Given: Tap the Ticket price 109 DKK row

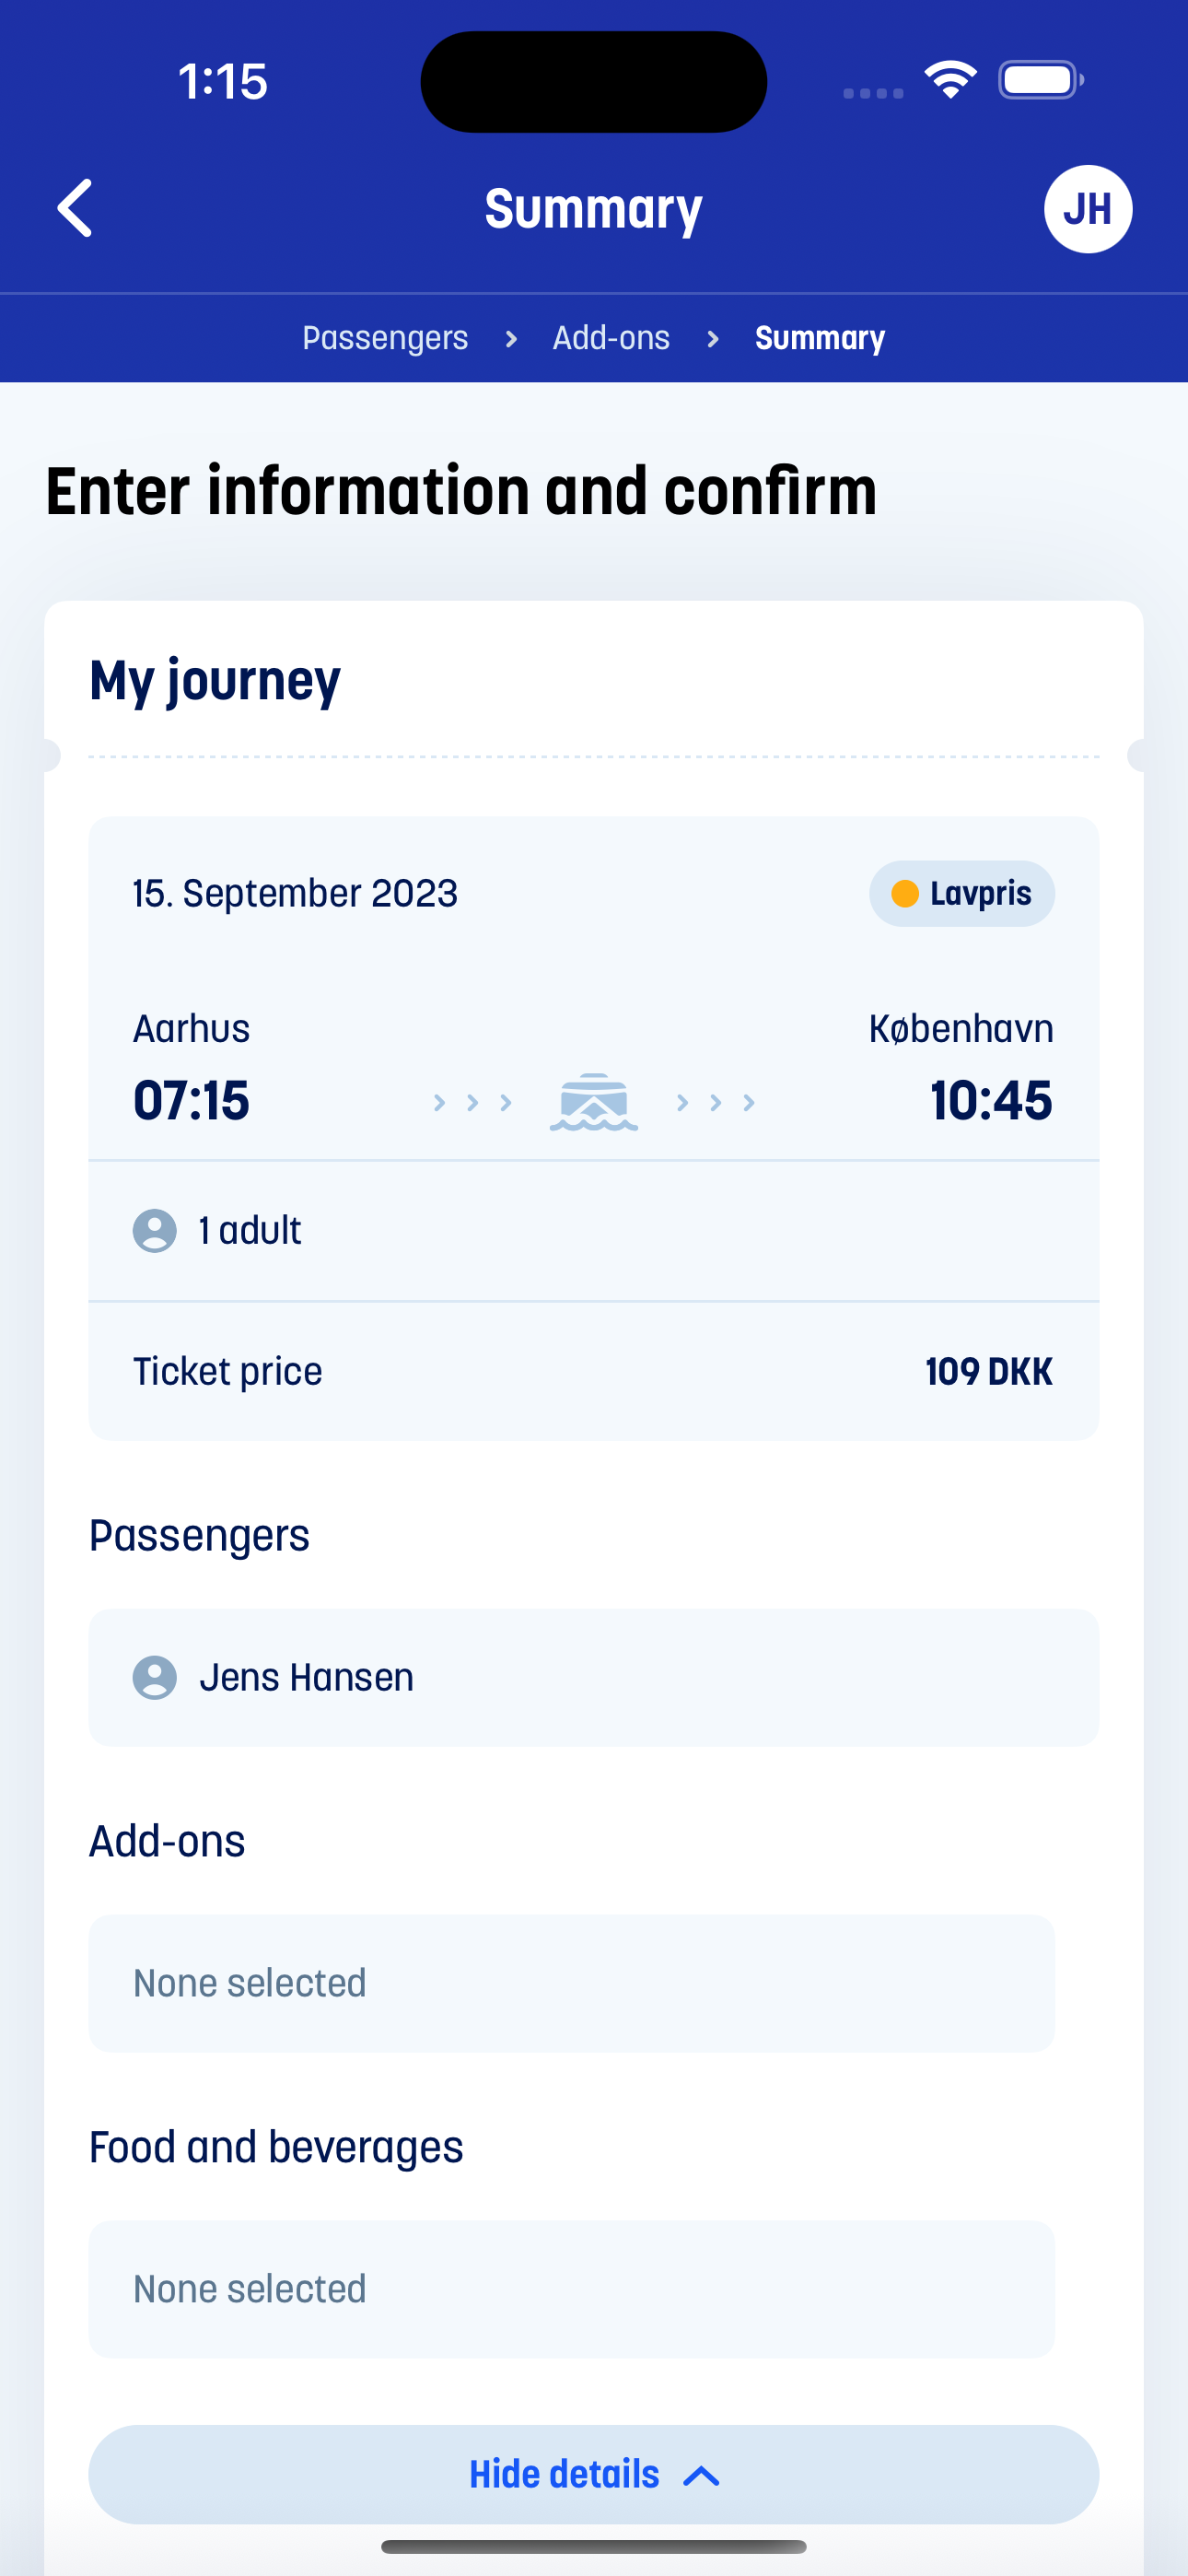Looking at the screenshot, I should click(x=594, y=1371).
